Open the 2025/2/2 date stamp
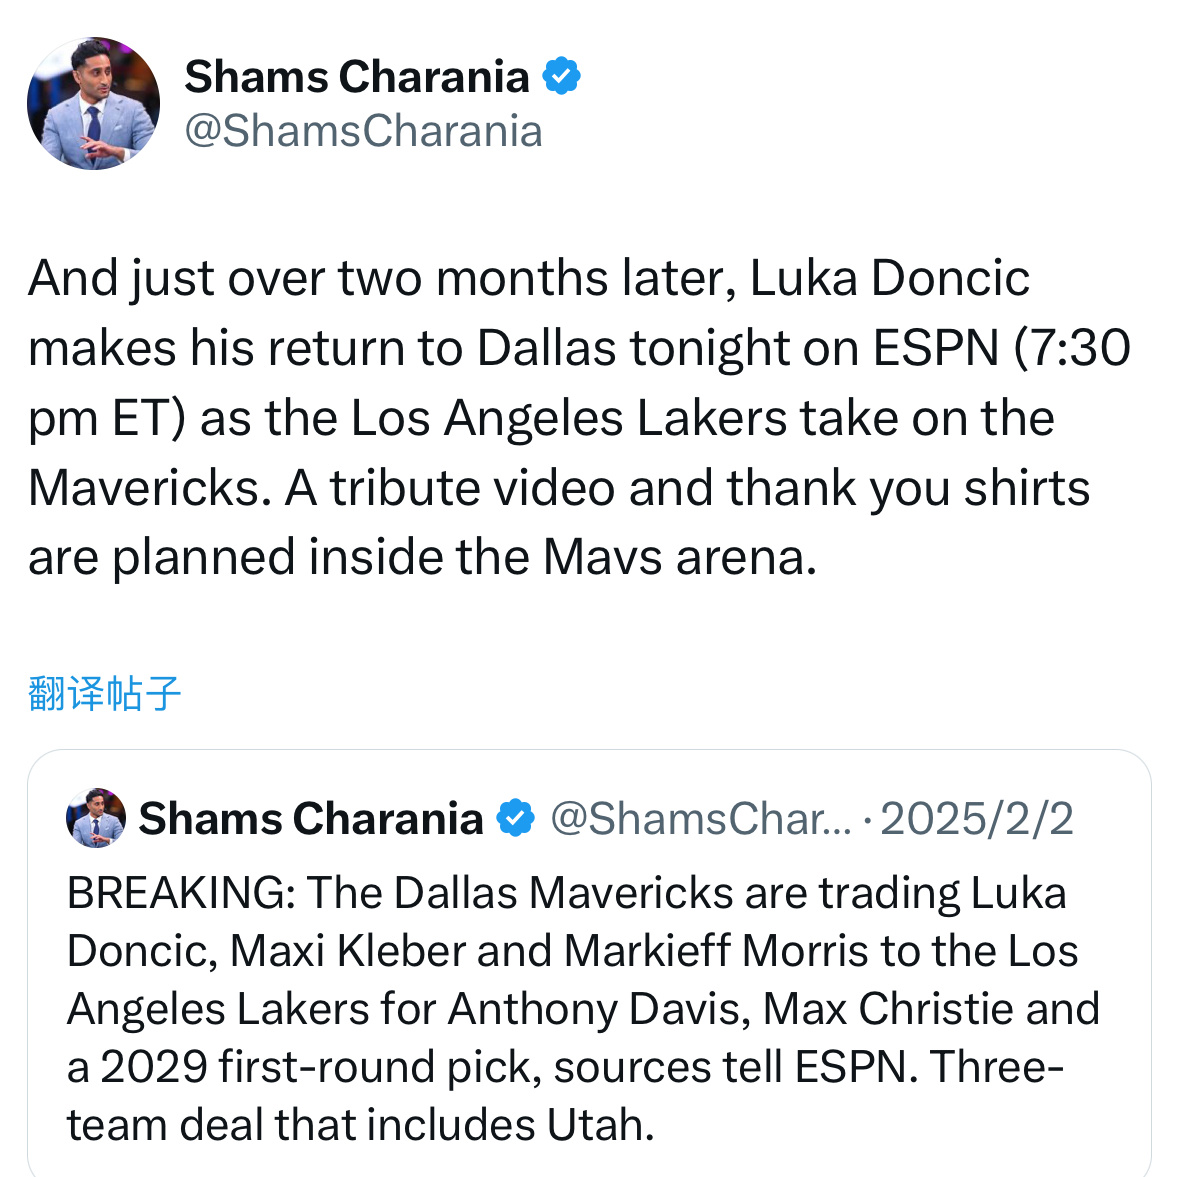The height and width of the screenshot is (1177, 1179). click(977, 818)
